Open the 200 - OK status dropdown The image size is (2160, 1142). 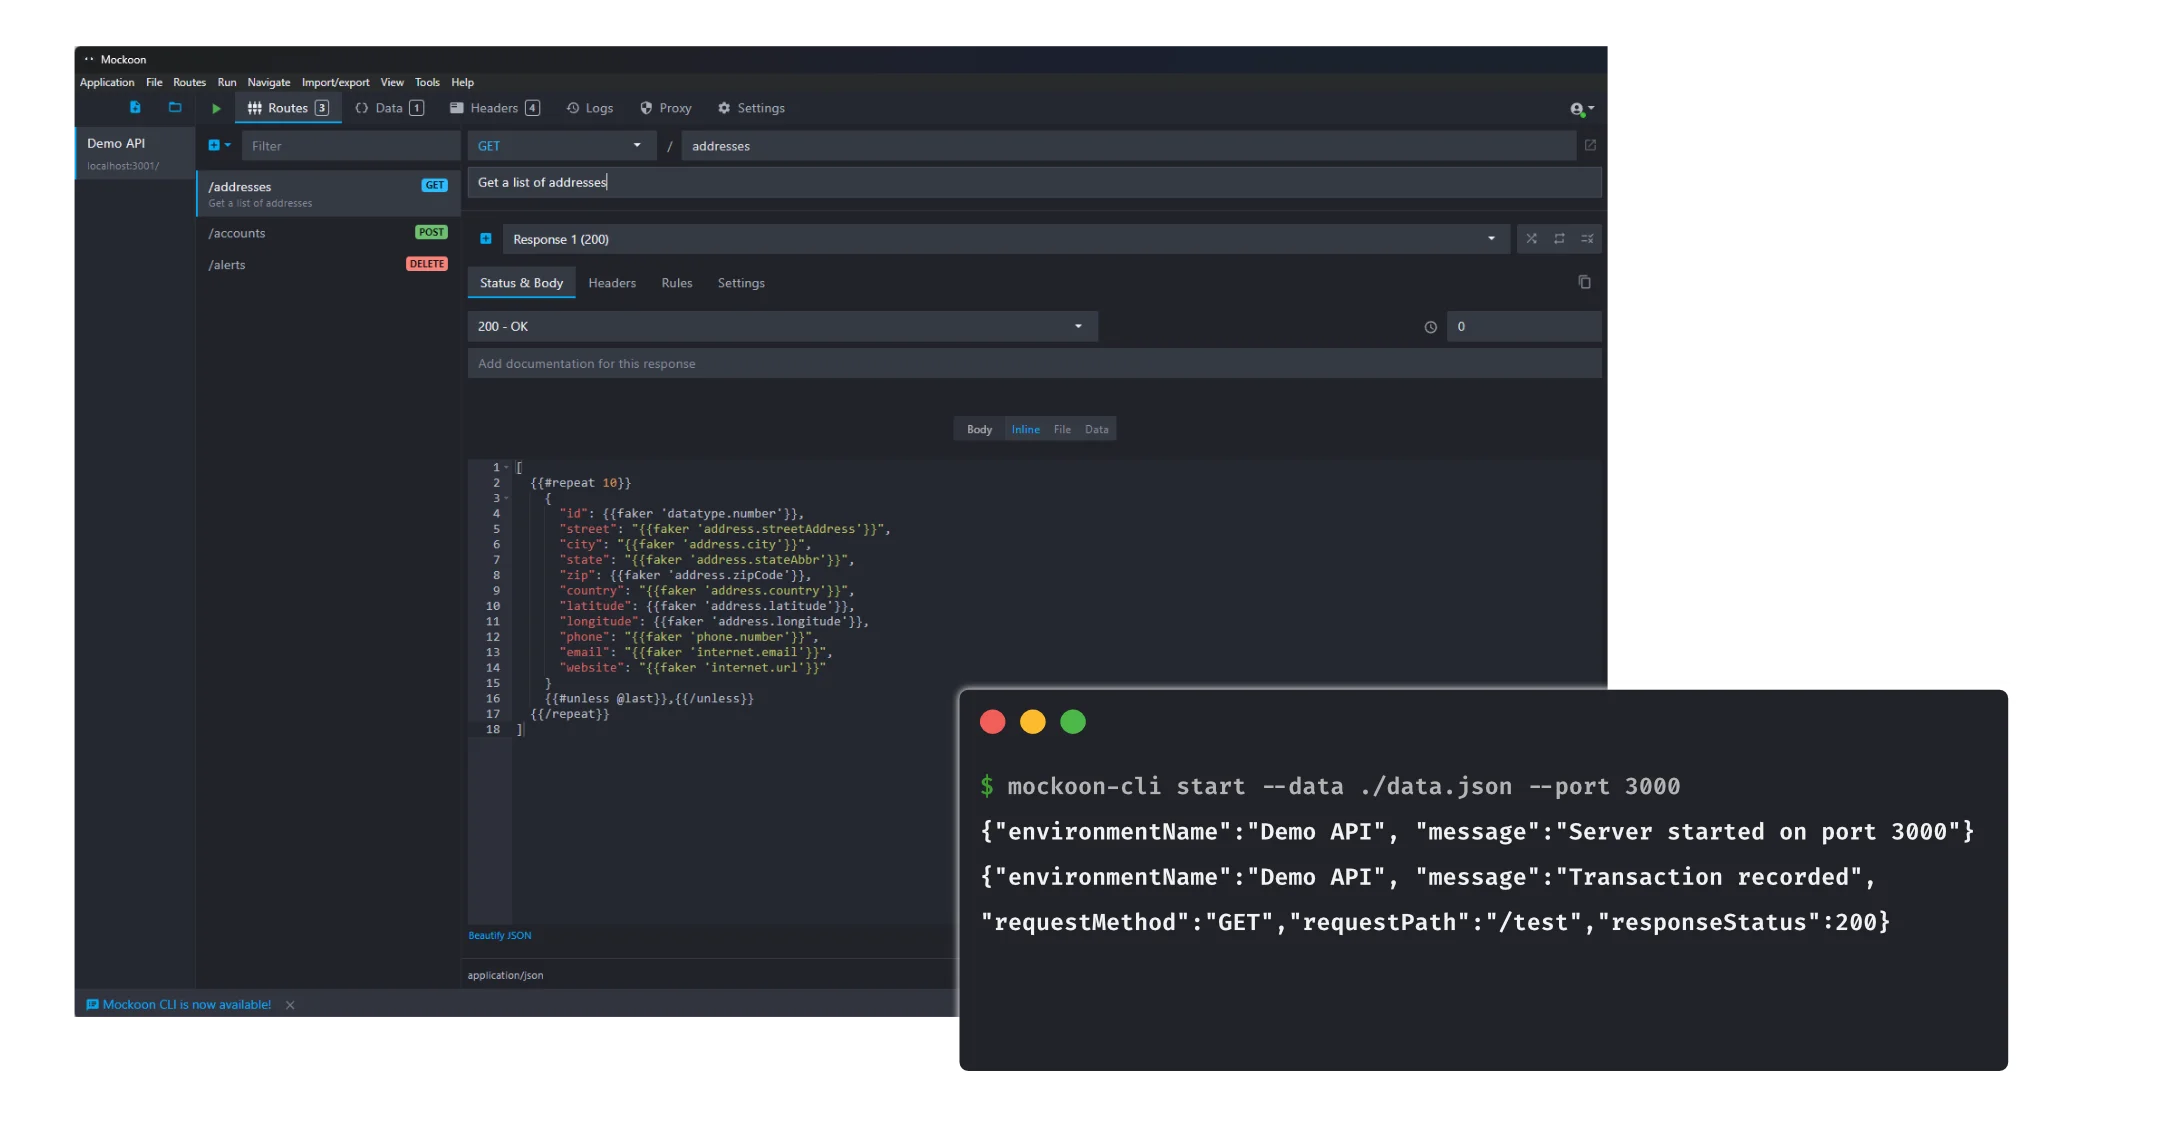point(782,327)
